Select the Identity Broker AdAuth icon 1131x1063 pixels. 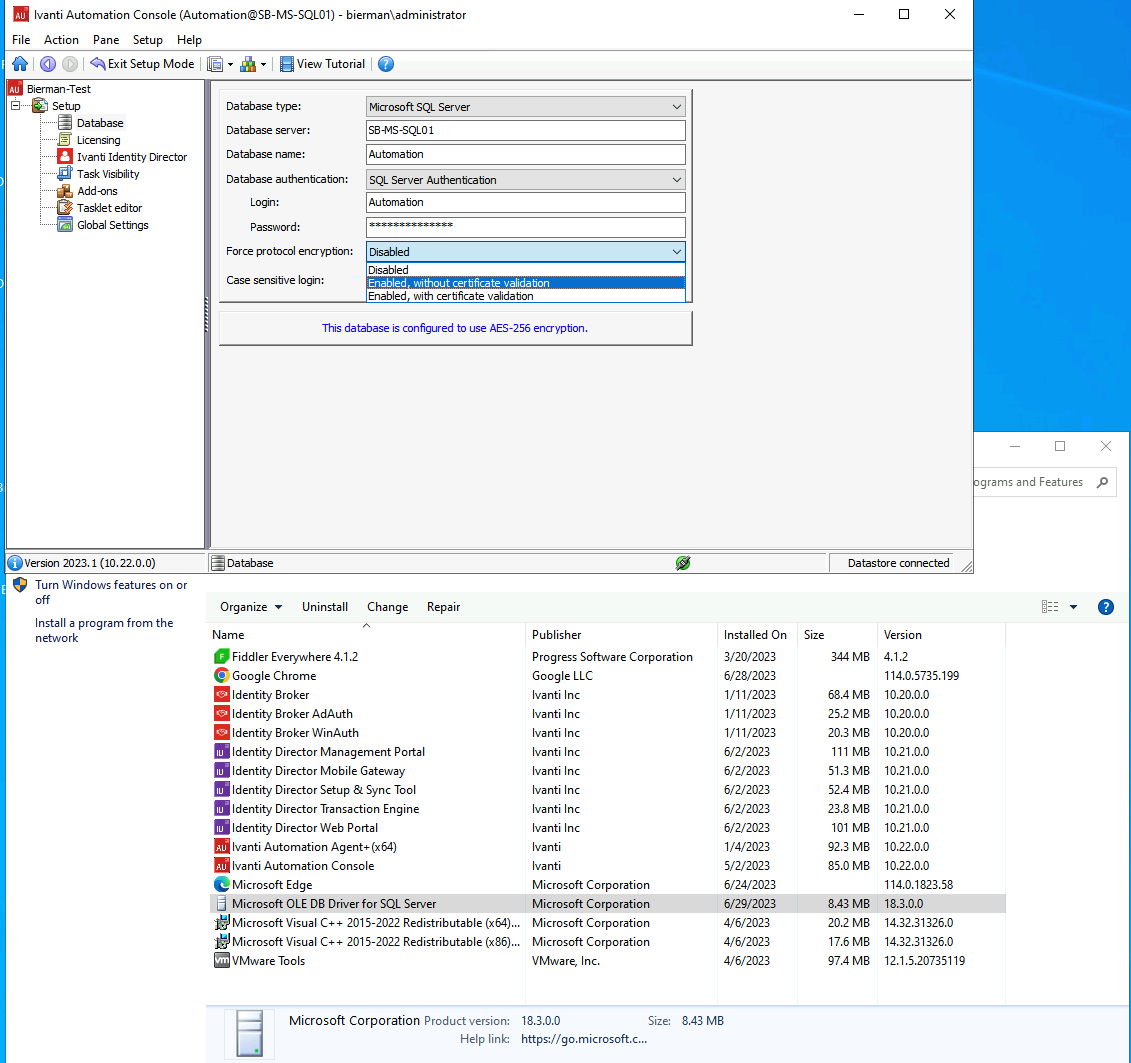tap(221, 714)
